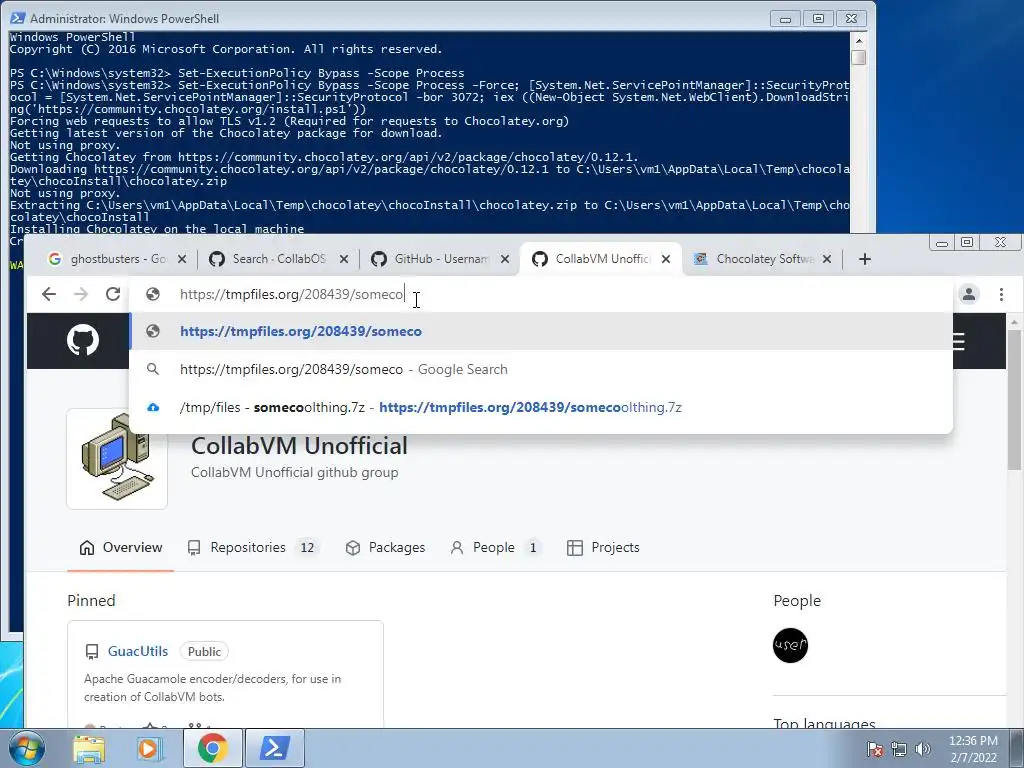Open a new Chrome tab with plus button
The height and width of the screenshot is (768, 1024).
(865, 259)
